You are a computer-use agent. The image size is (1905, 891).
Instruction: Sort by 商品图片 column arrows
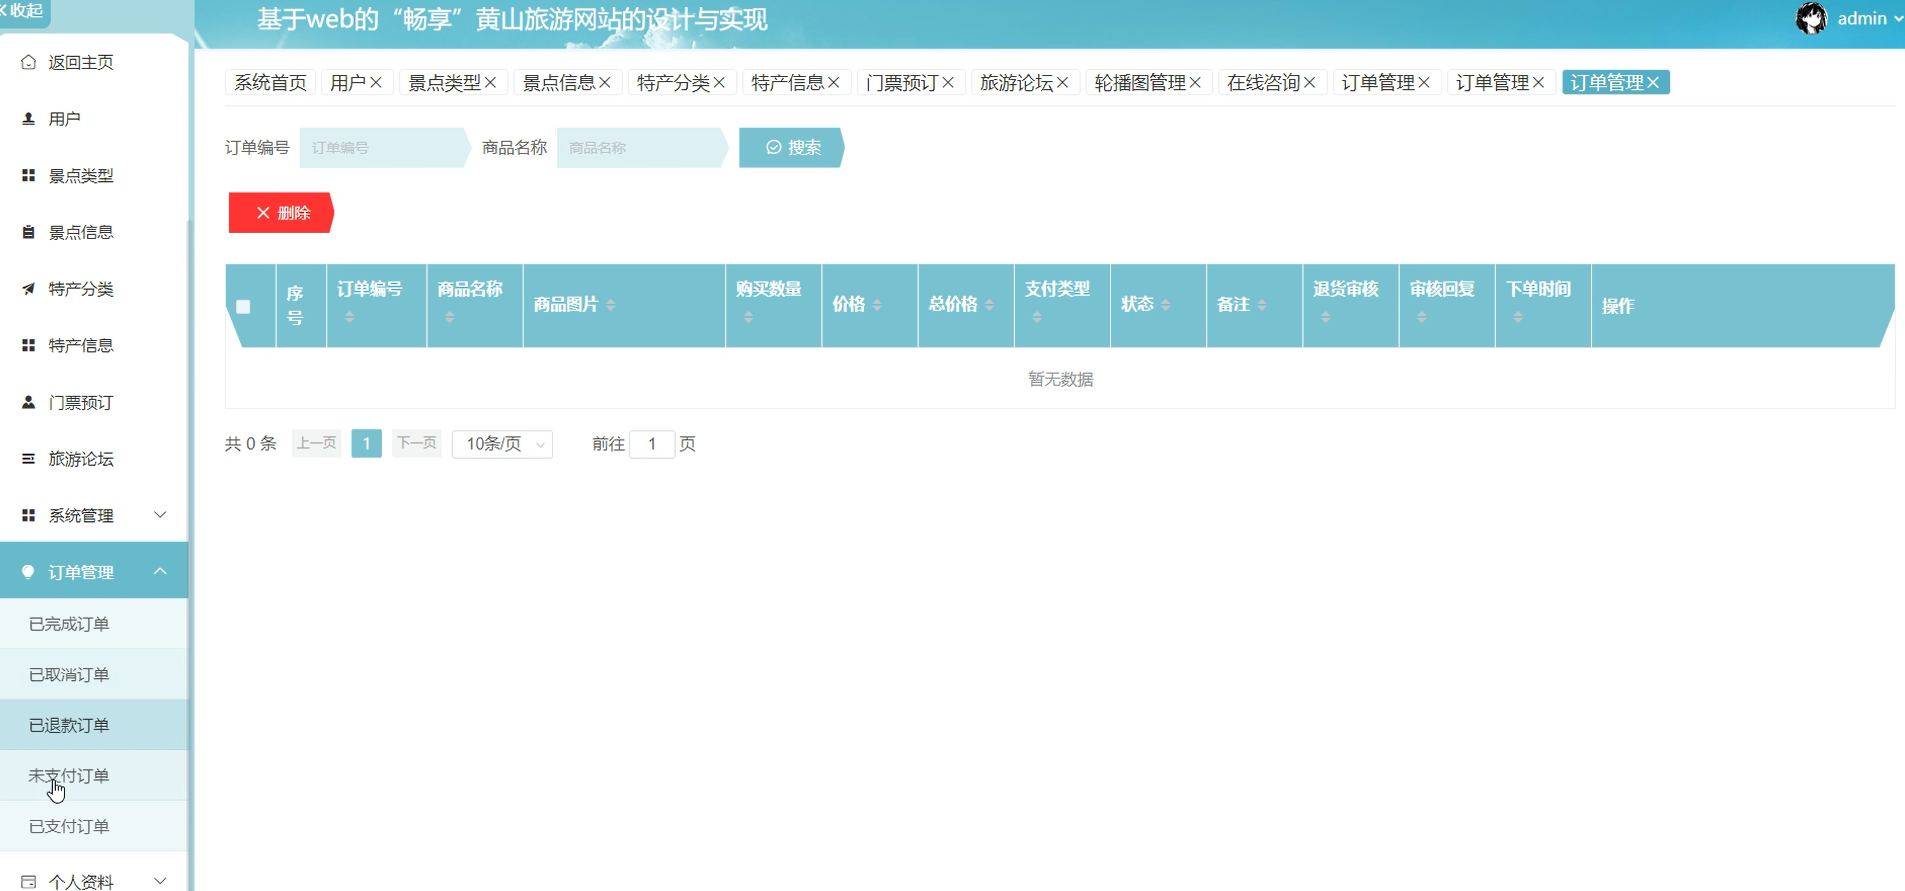point(611,305)
